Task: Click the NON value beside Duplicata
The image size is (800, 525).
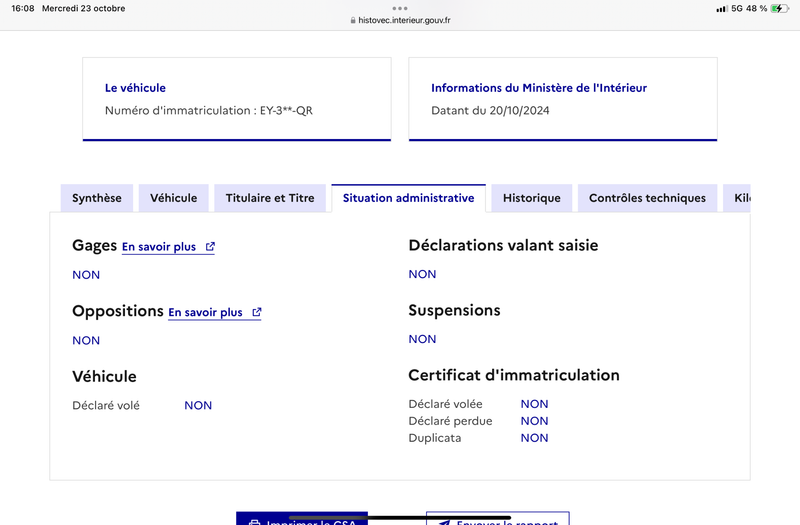Action: pos(535,438)
